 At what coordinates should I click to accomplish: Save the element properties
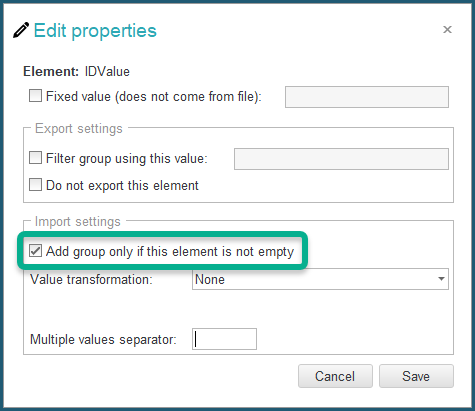coord(416,376)
